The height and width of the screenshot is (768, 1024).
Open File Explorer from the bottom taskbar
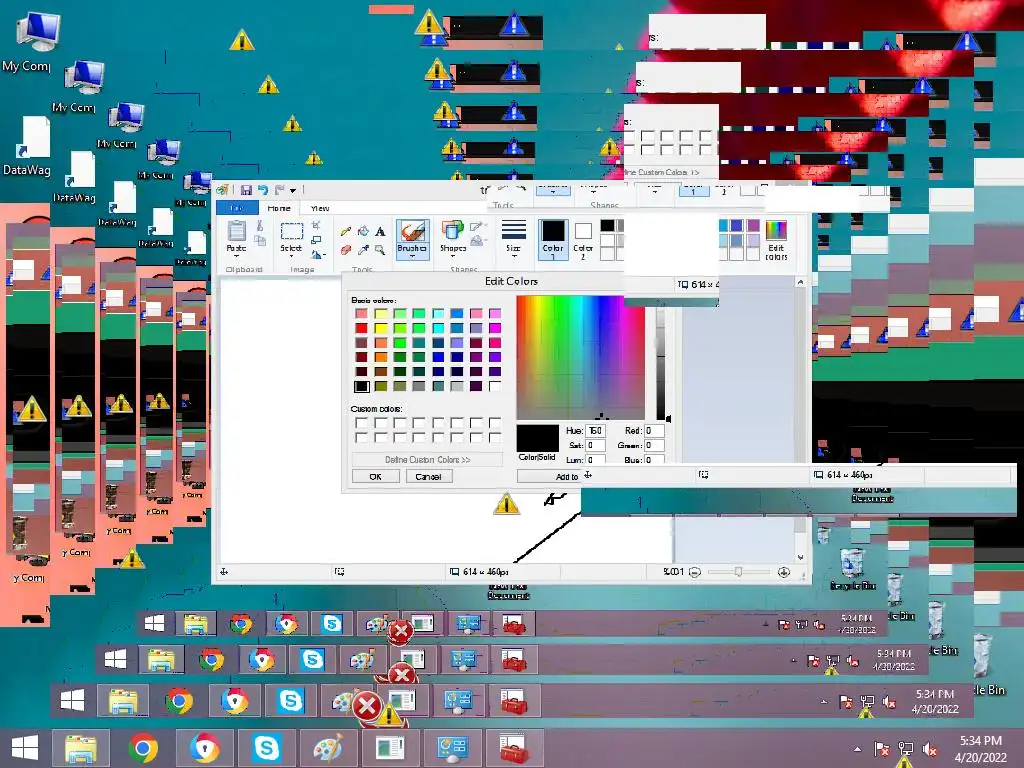click(80, 748)
